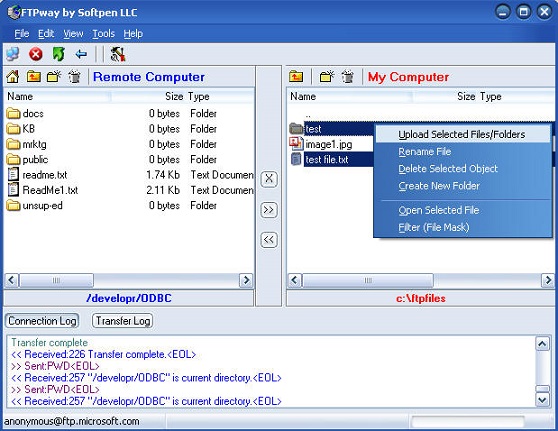Click My Computer horizontal scrollbar thumb
The height and width of the screenshot is (431, 558).
[x=368, y=280]
